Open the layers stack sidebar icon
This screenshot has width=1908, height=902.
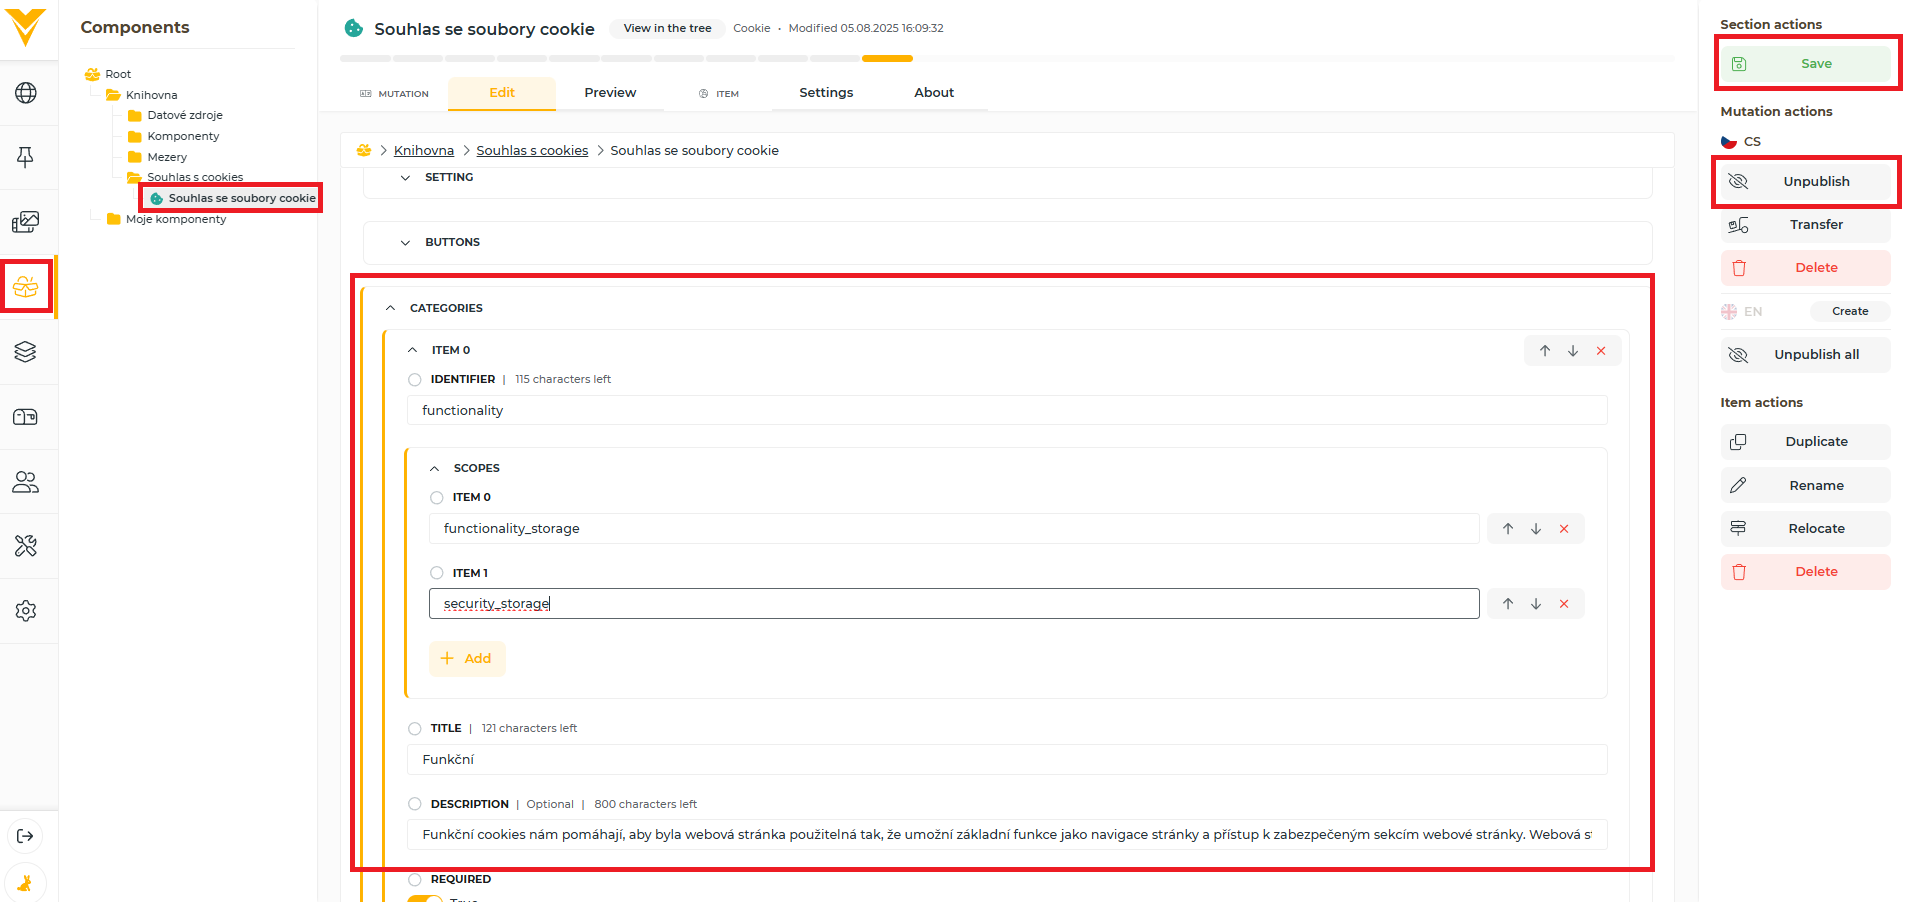tap(26, 352)
